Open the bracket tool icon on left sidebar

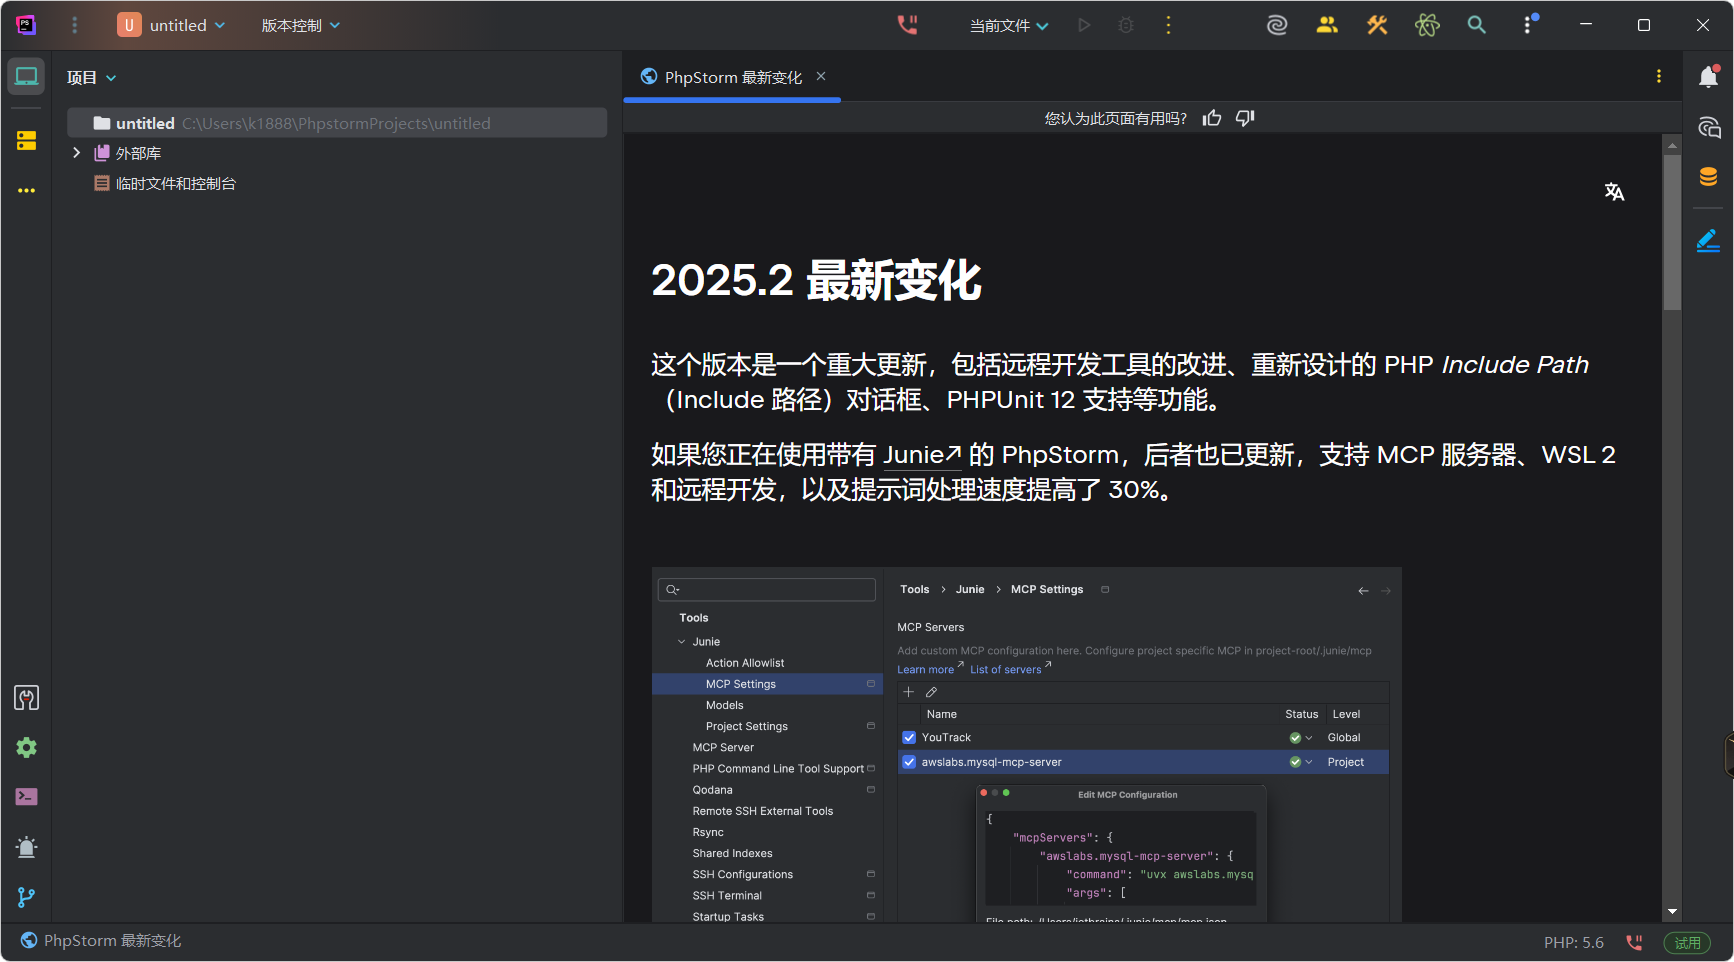click(x=26, y=698)
